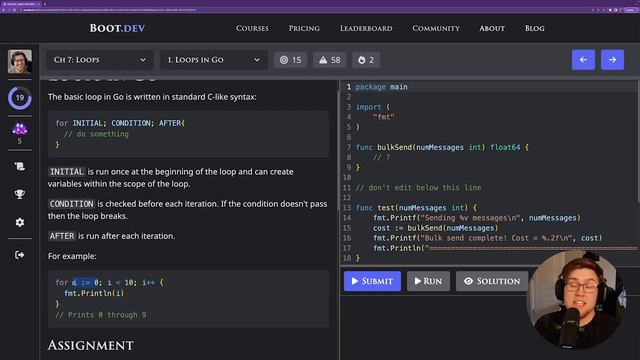Click line 1 'package main' in editor
This screenshot has width=640, height=360.
point(381,87)
